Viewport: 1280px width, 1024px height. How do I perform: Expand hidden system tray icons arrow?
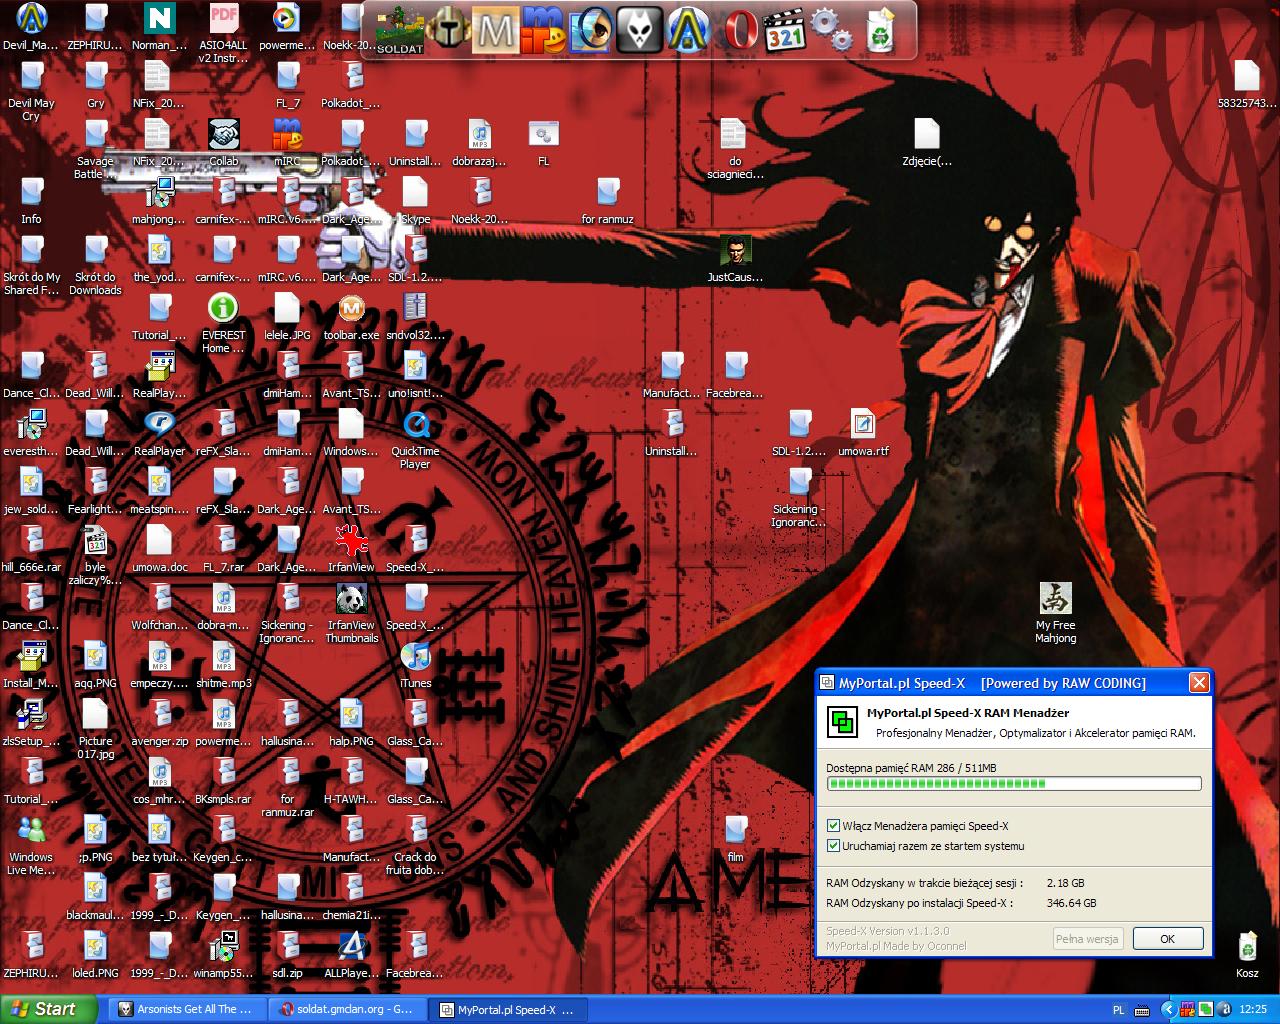point(1167,1010)
